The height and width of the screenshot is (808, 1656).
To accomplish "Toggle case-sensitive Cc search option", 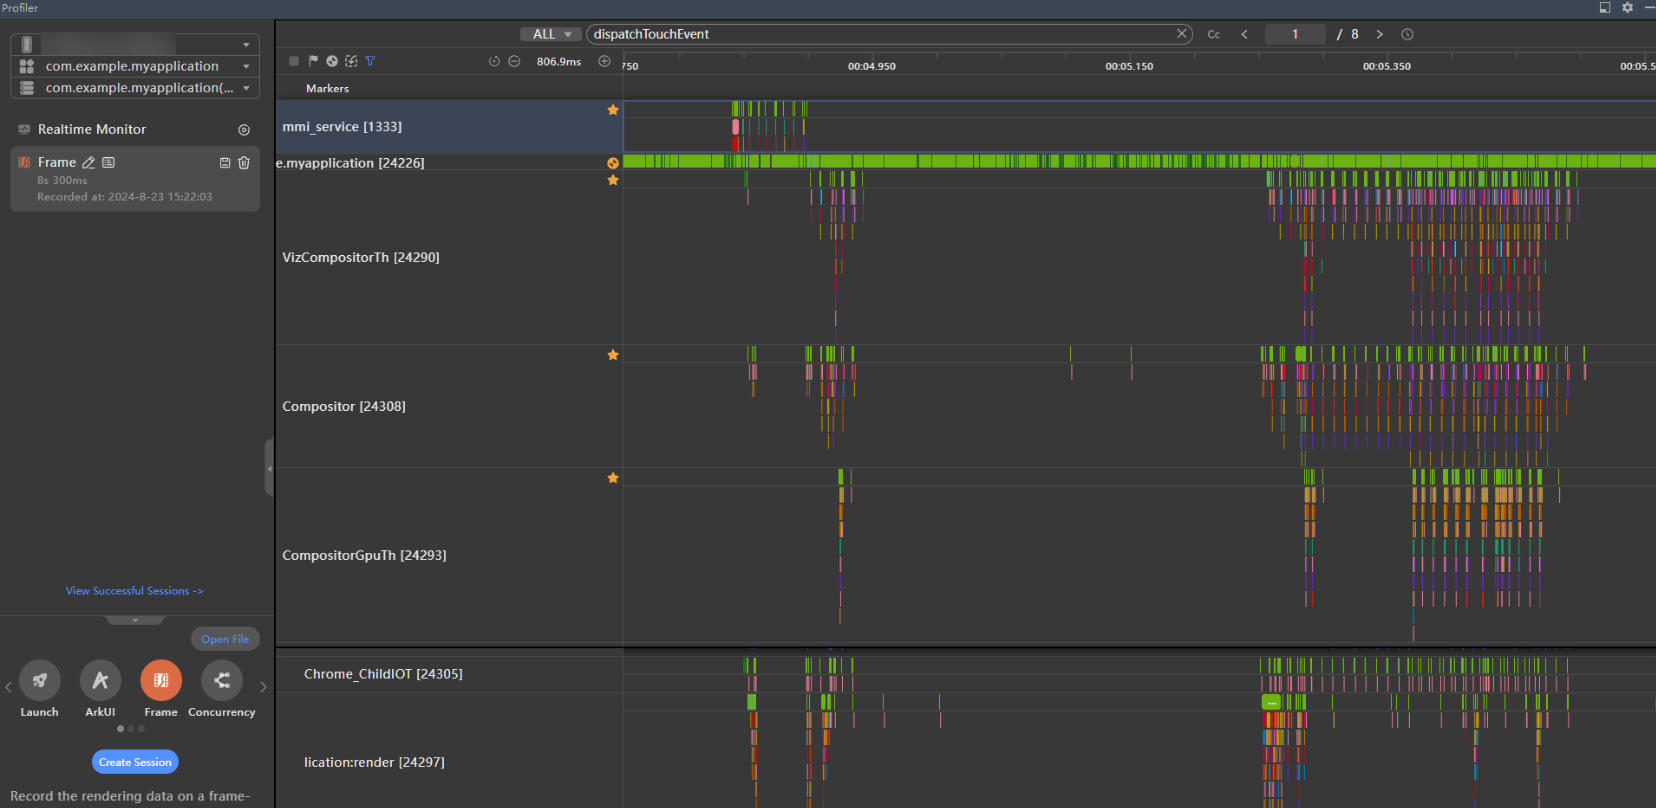I will pyautogui.click(x=1214, y=34).
